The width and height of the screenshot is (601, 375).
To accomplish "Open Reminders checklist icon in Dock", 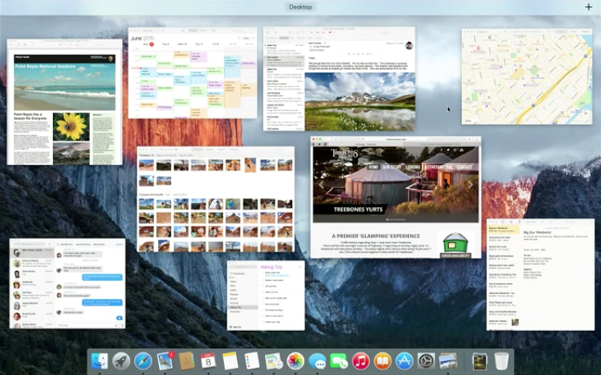I will click(252, 361).
